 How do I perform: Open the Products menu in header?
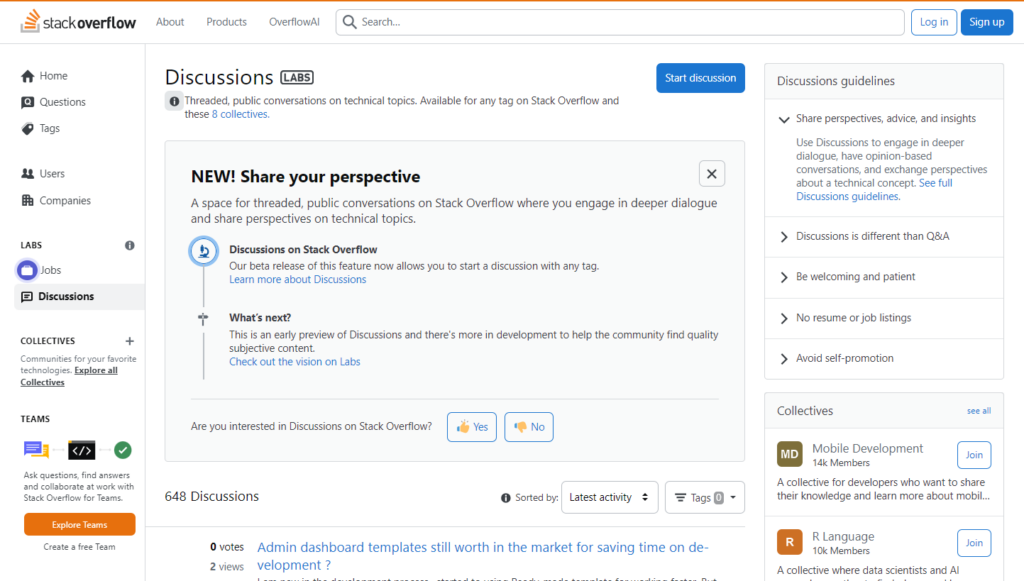tap(226, 22)
